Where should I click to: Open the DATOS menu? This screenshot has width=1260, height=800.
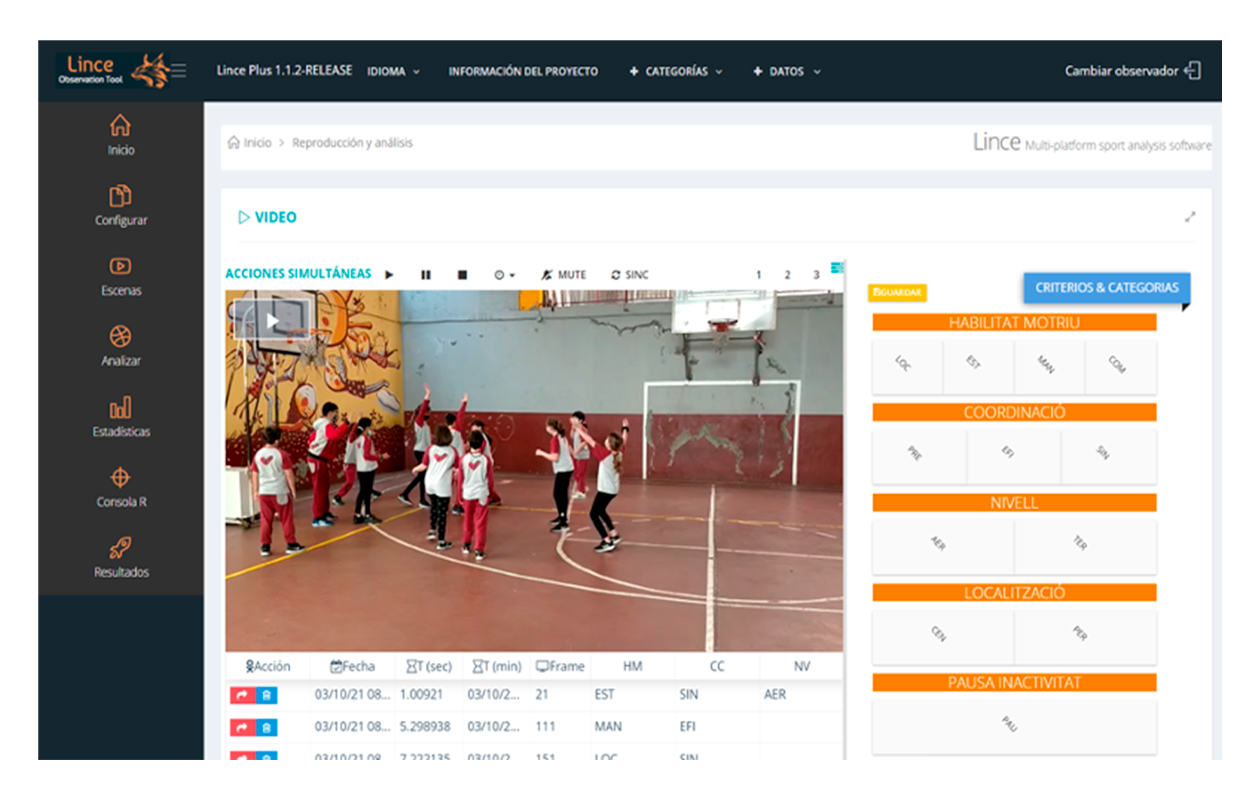pos(787,72)
